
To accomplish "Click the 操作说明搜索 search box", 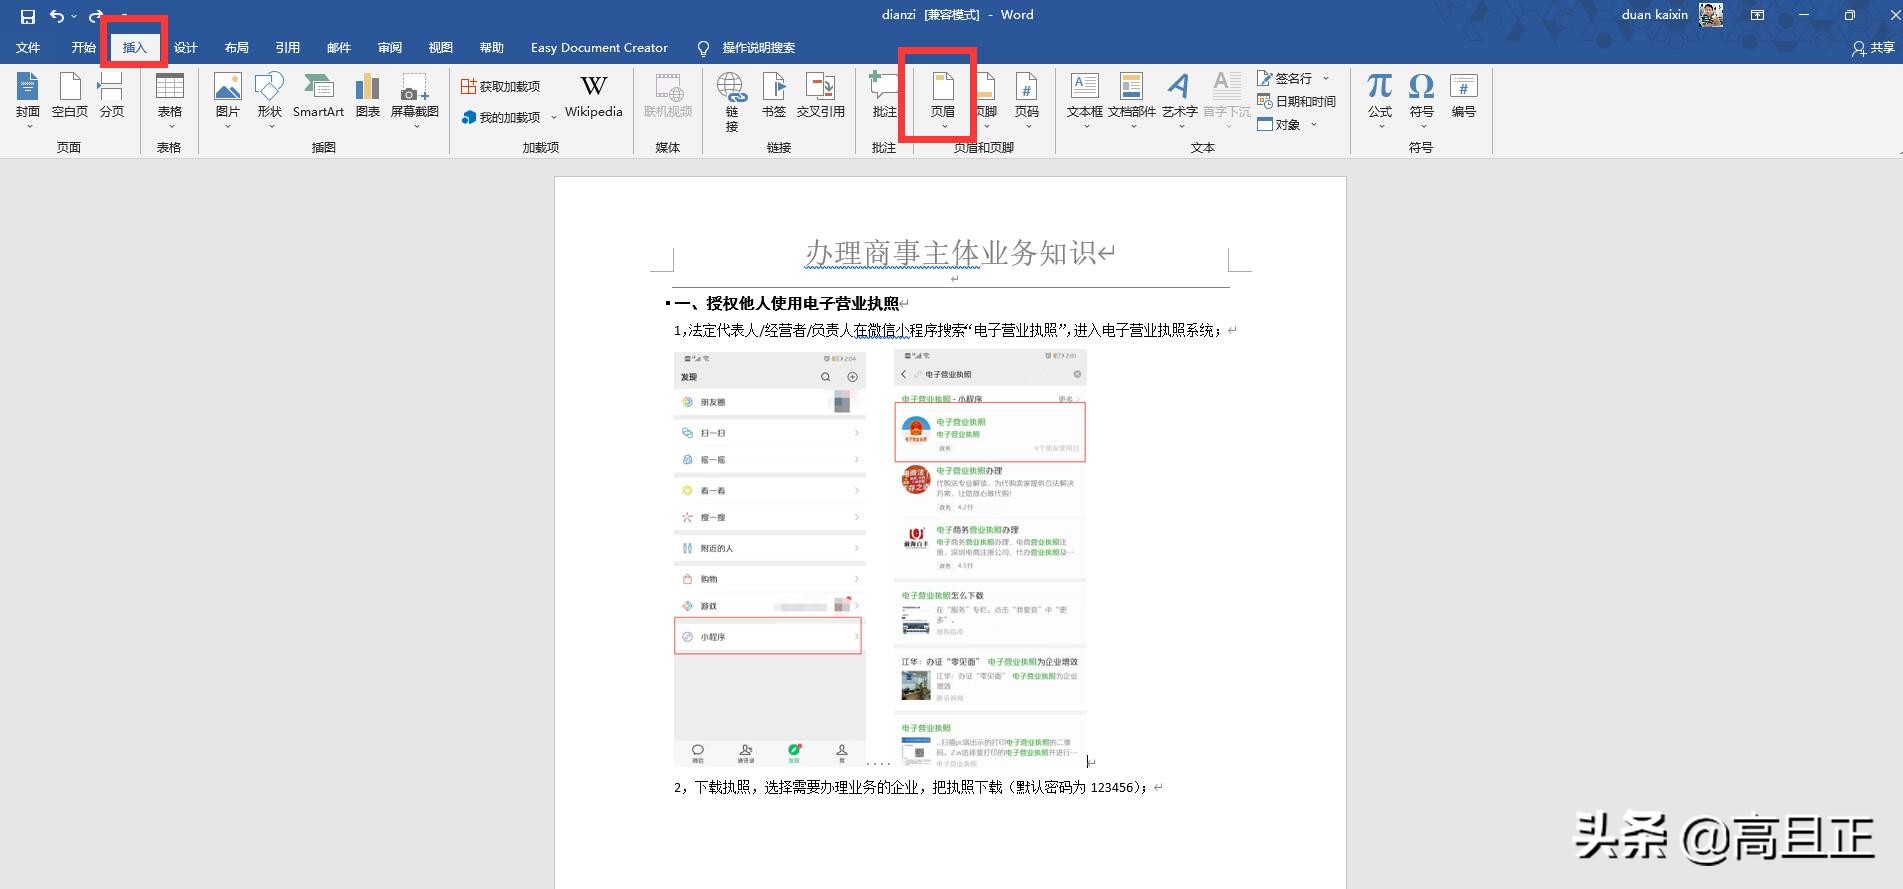I will (758, 48).
